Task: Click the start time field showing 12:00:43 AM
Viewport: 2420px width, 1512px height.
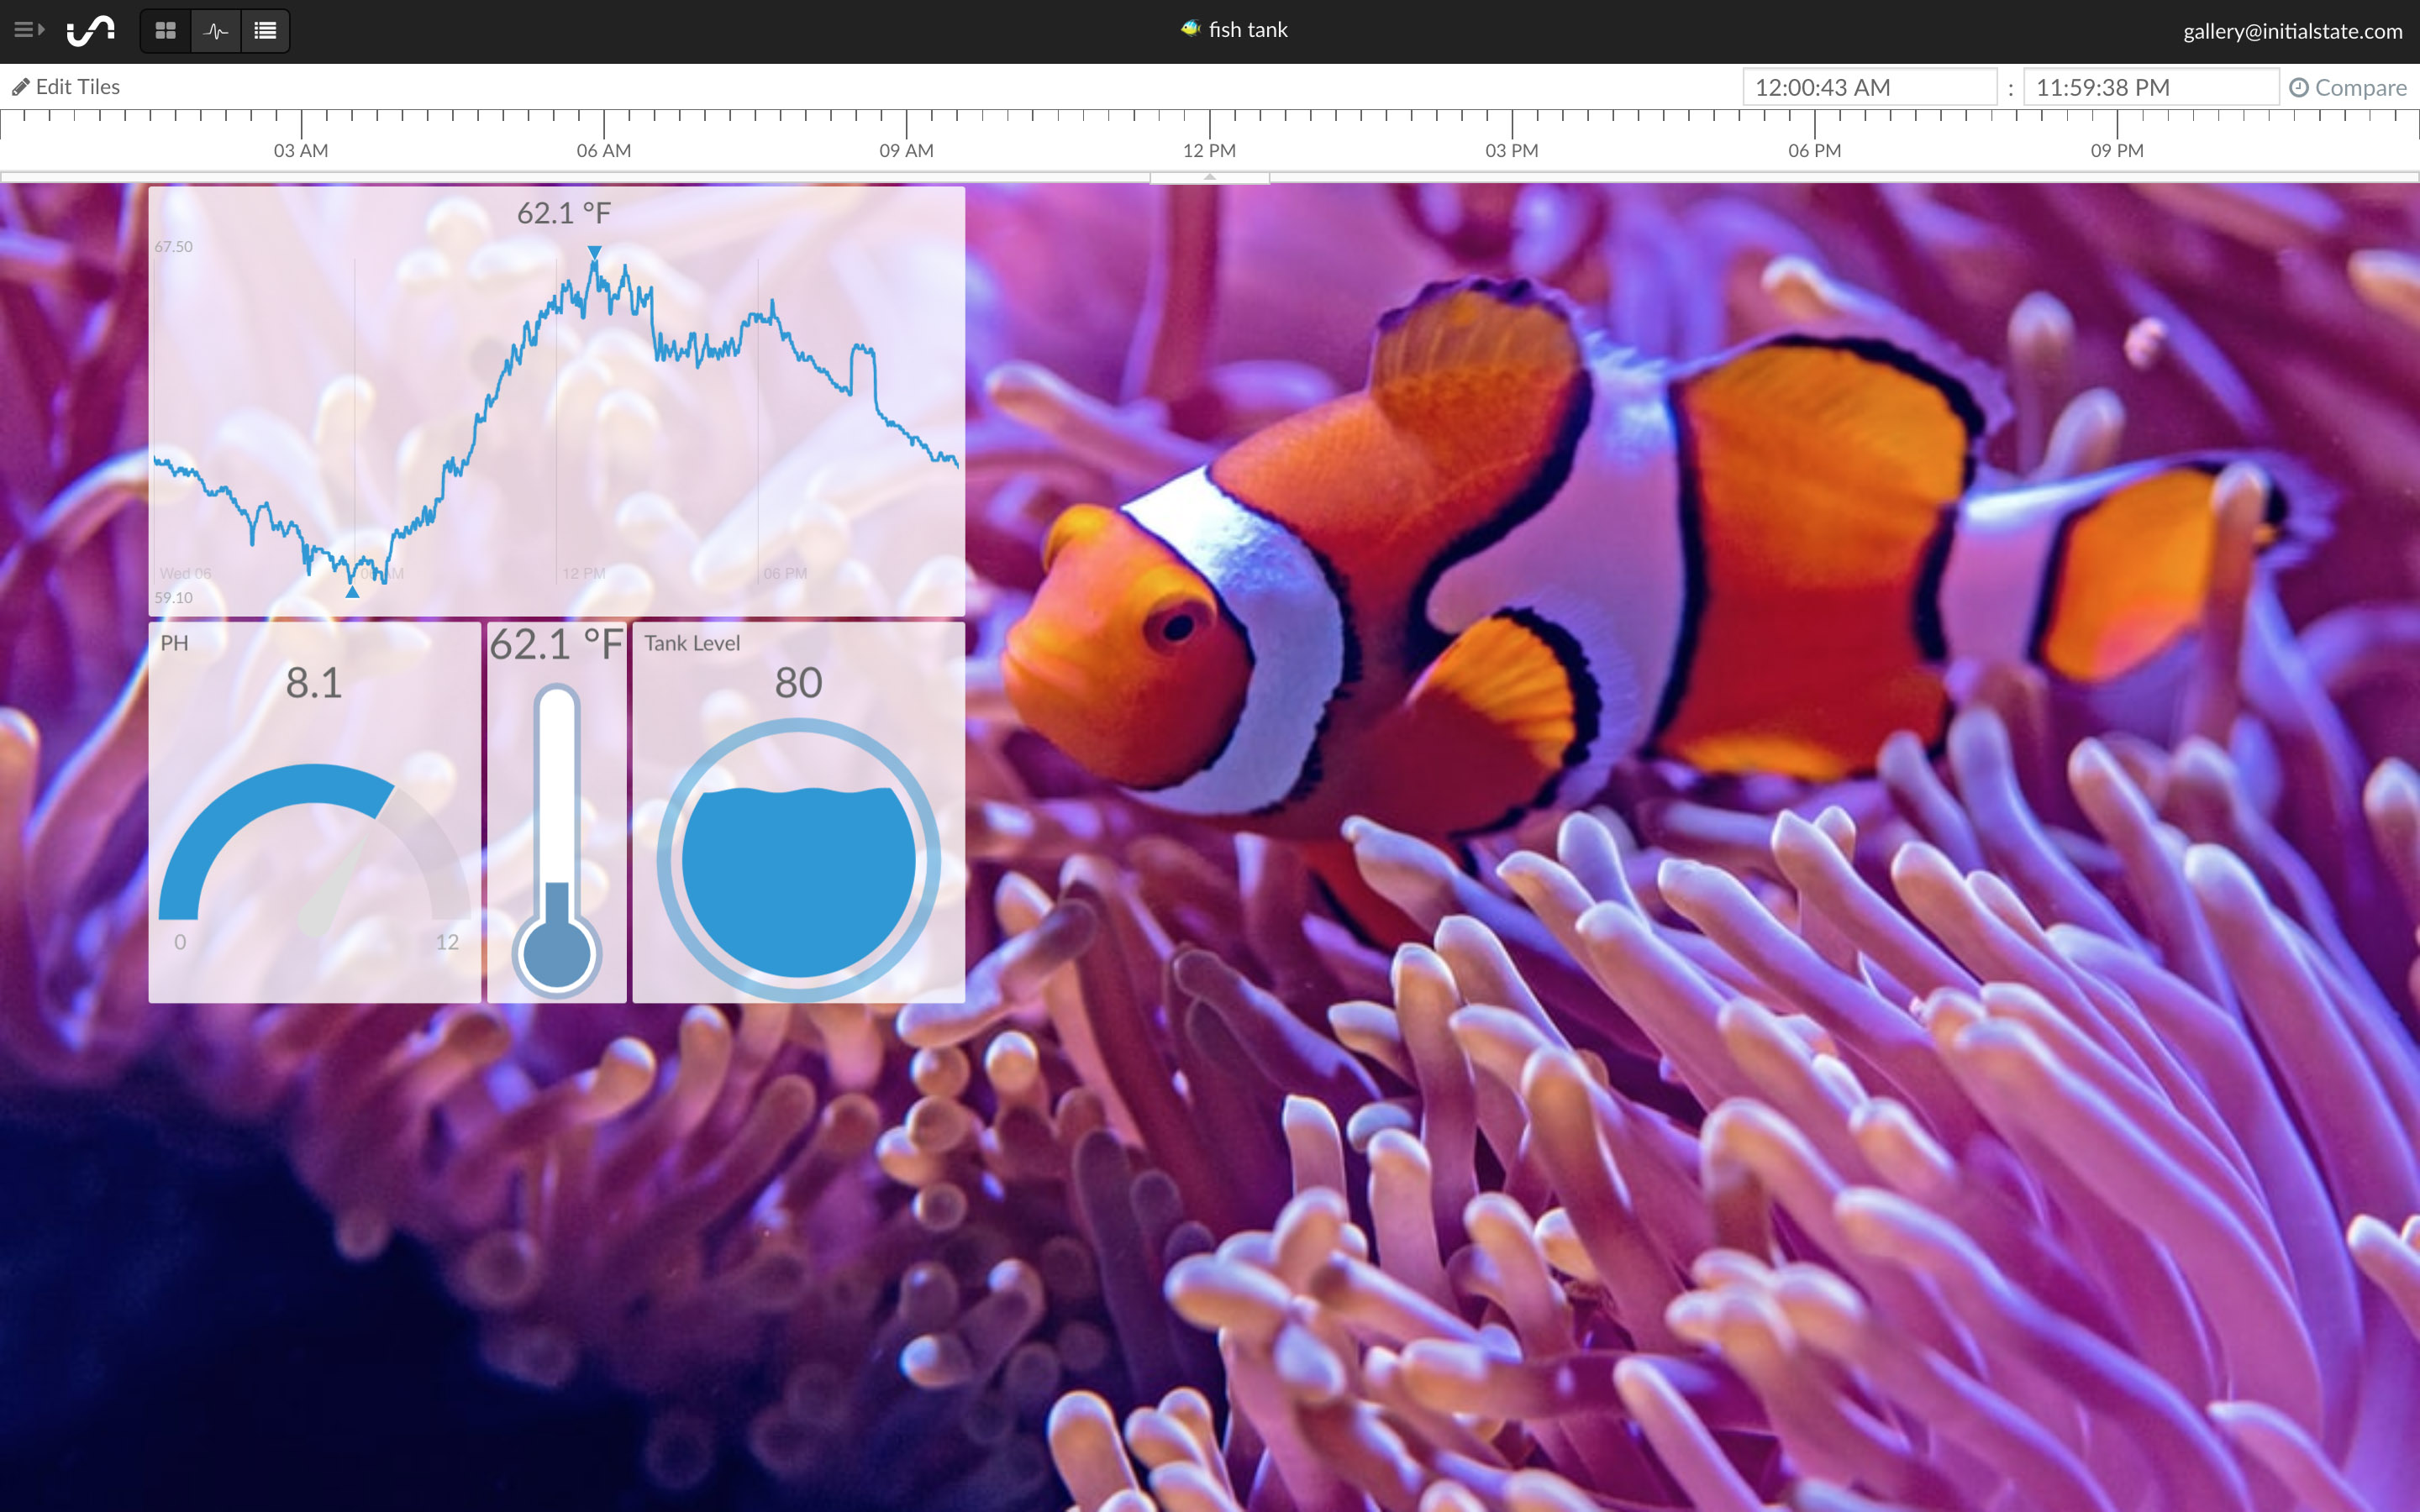Action: 1868,87
